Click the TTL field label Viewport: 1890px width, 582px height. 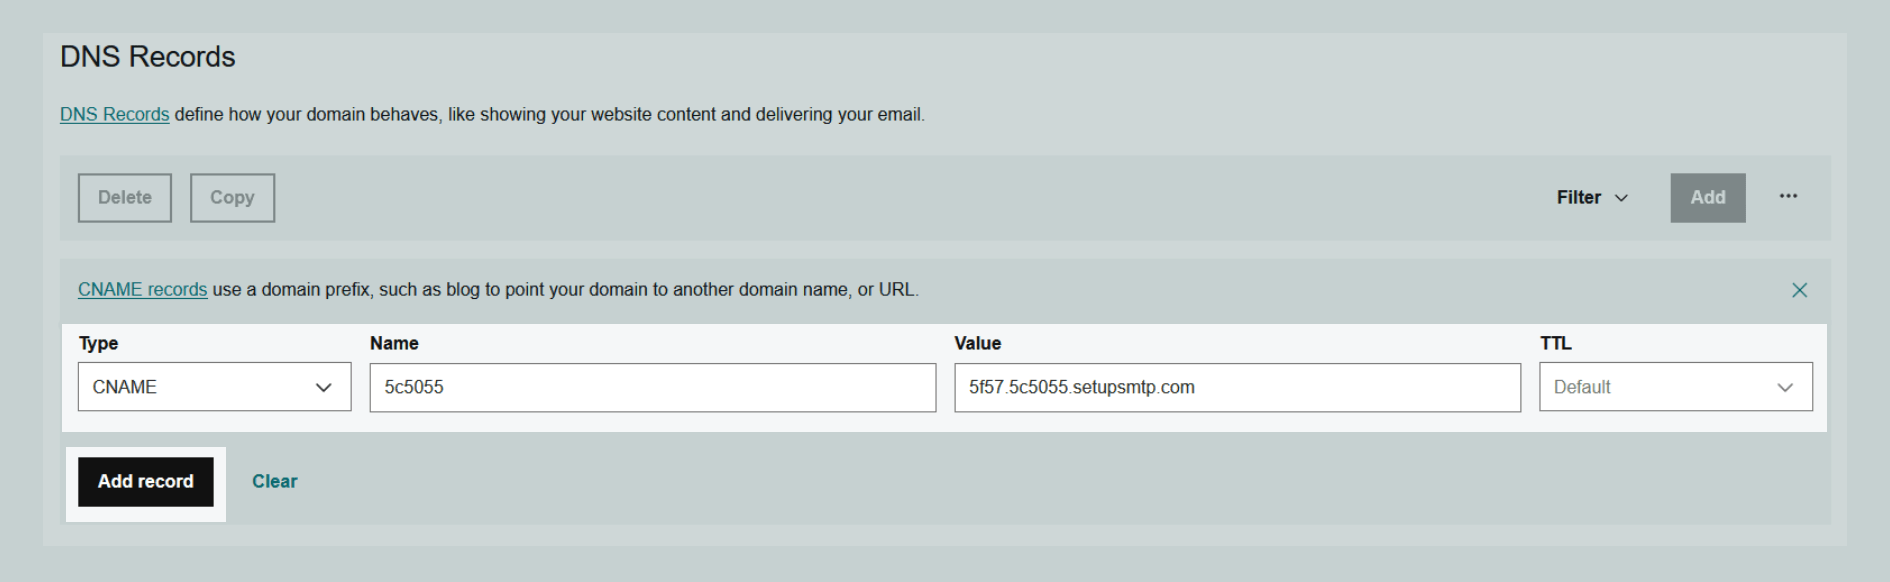(1555, 343)
